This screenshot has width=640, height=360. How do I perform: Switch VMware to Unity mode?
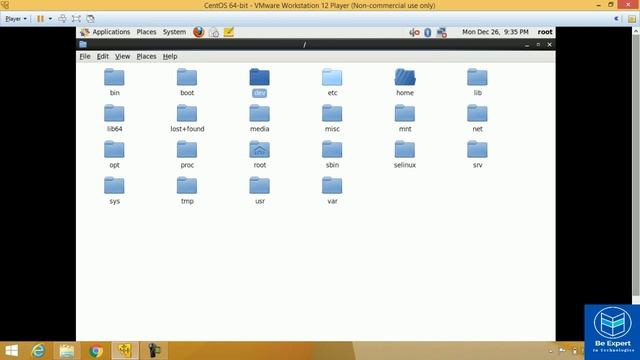point(91,19)
